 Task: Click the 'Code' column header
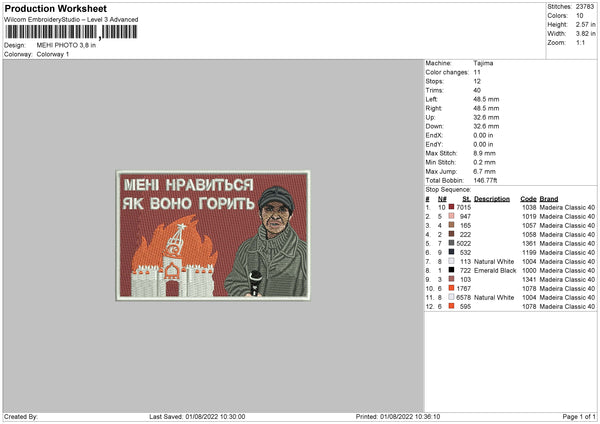point(528,199)
